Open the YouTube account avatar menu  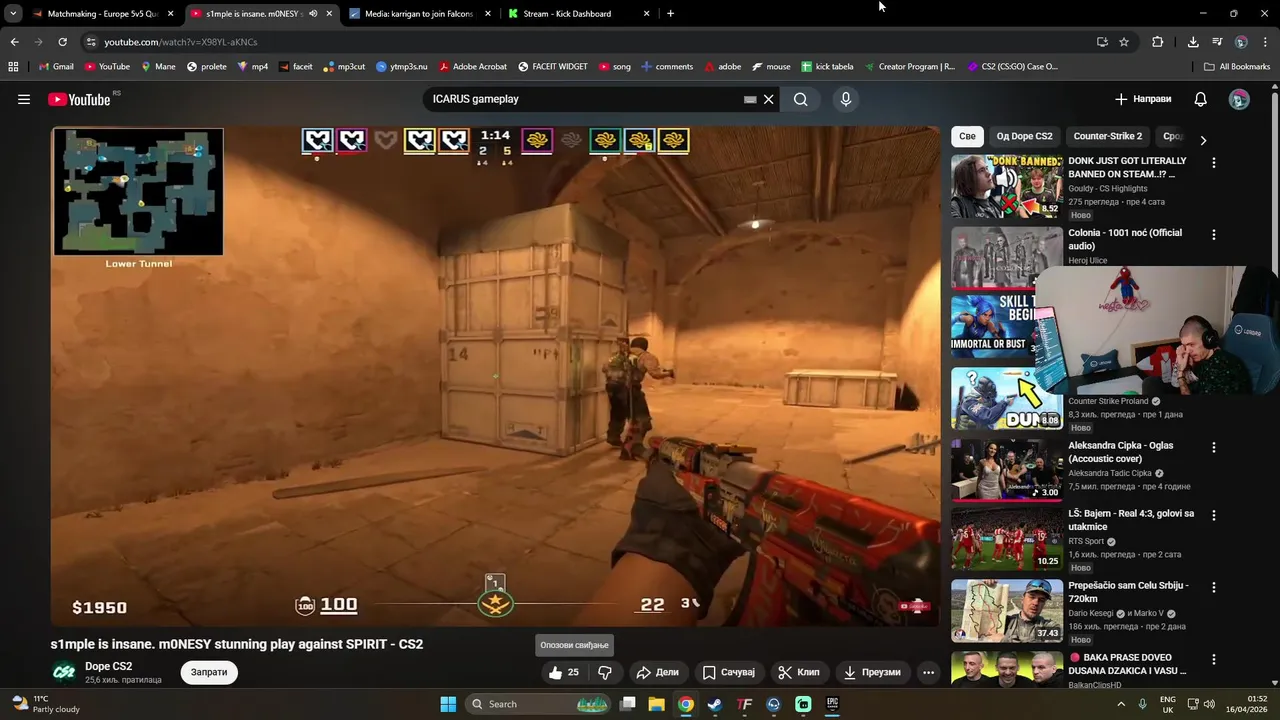(x=1239, y=99)
